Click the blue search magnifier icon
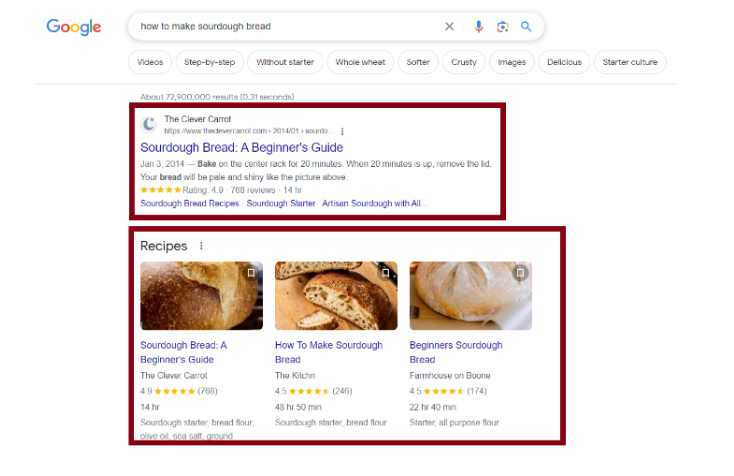The width and height of the screenshot is (734, 476). pos(526,26)
